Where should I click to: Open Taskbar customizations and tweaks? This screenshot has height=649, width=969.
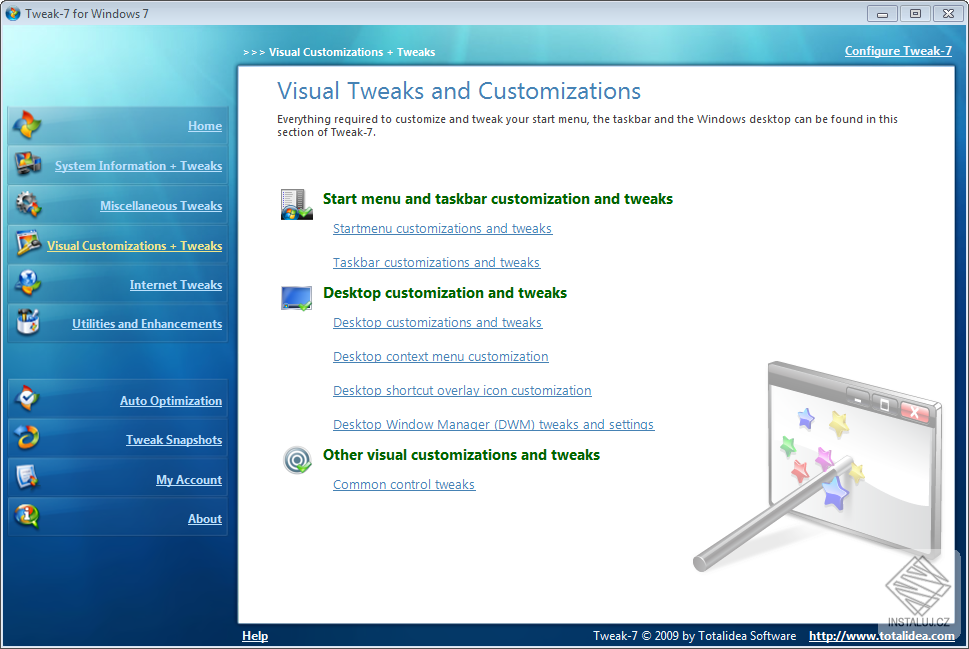(436, 263)
